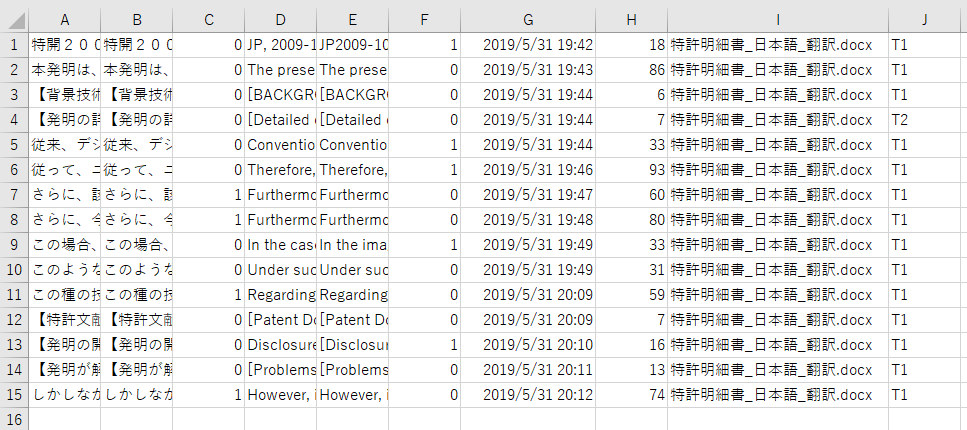967x430 pixels.
Task: Click row header 12
Action: pyautogui.click(x=14, y=320)
